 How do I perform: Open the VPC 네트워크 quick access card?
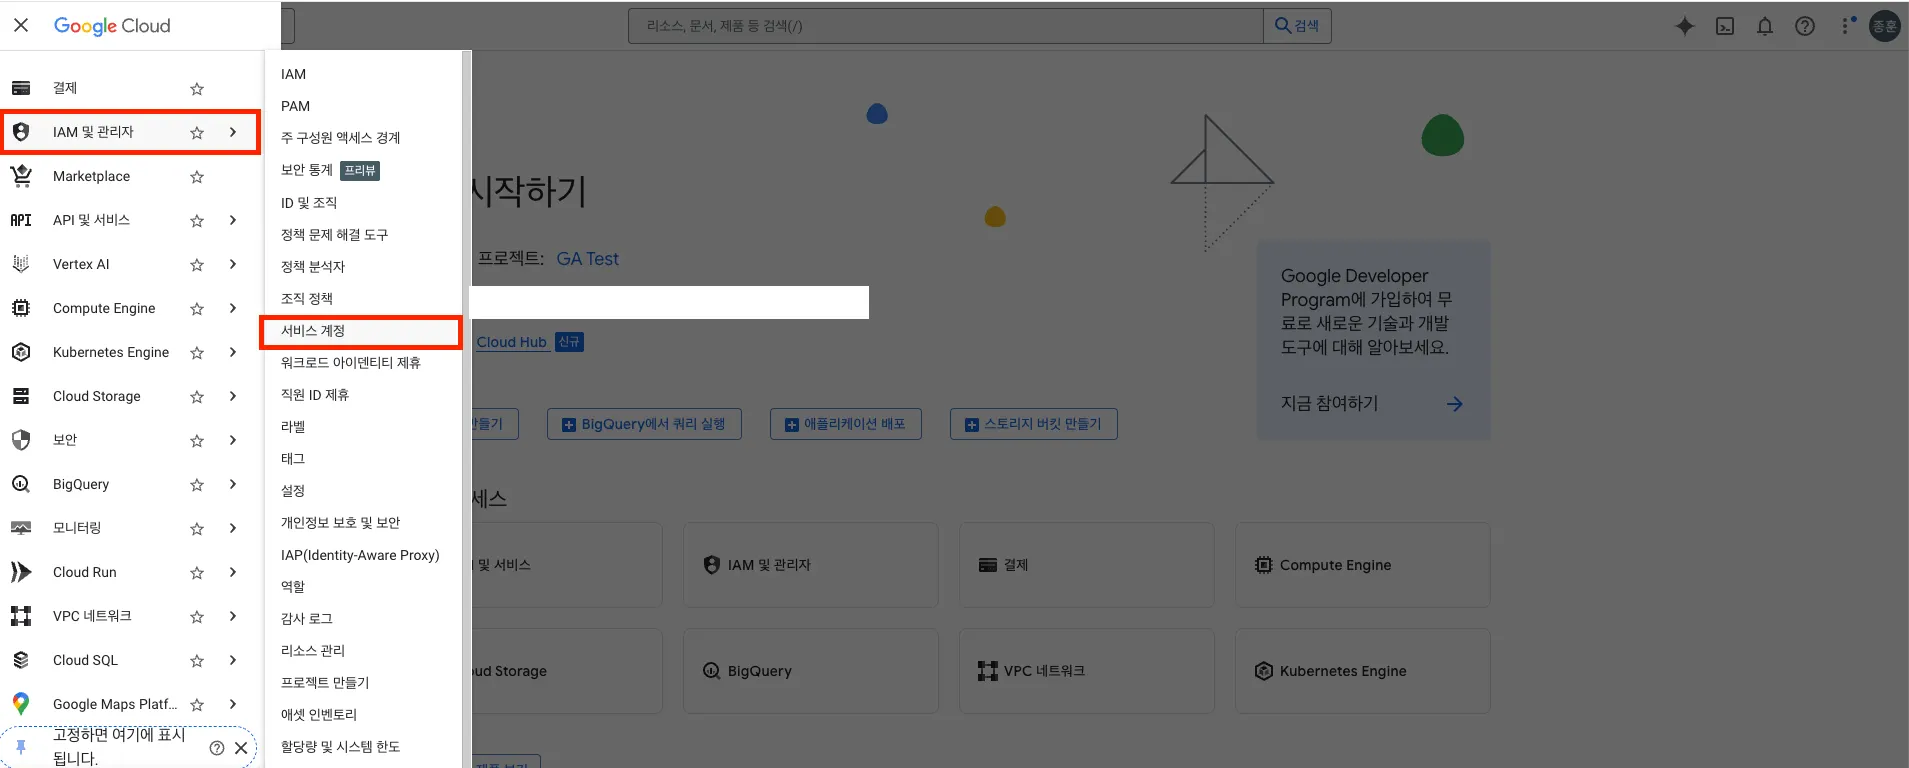click(1087, 671)
